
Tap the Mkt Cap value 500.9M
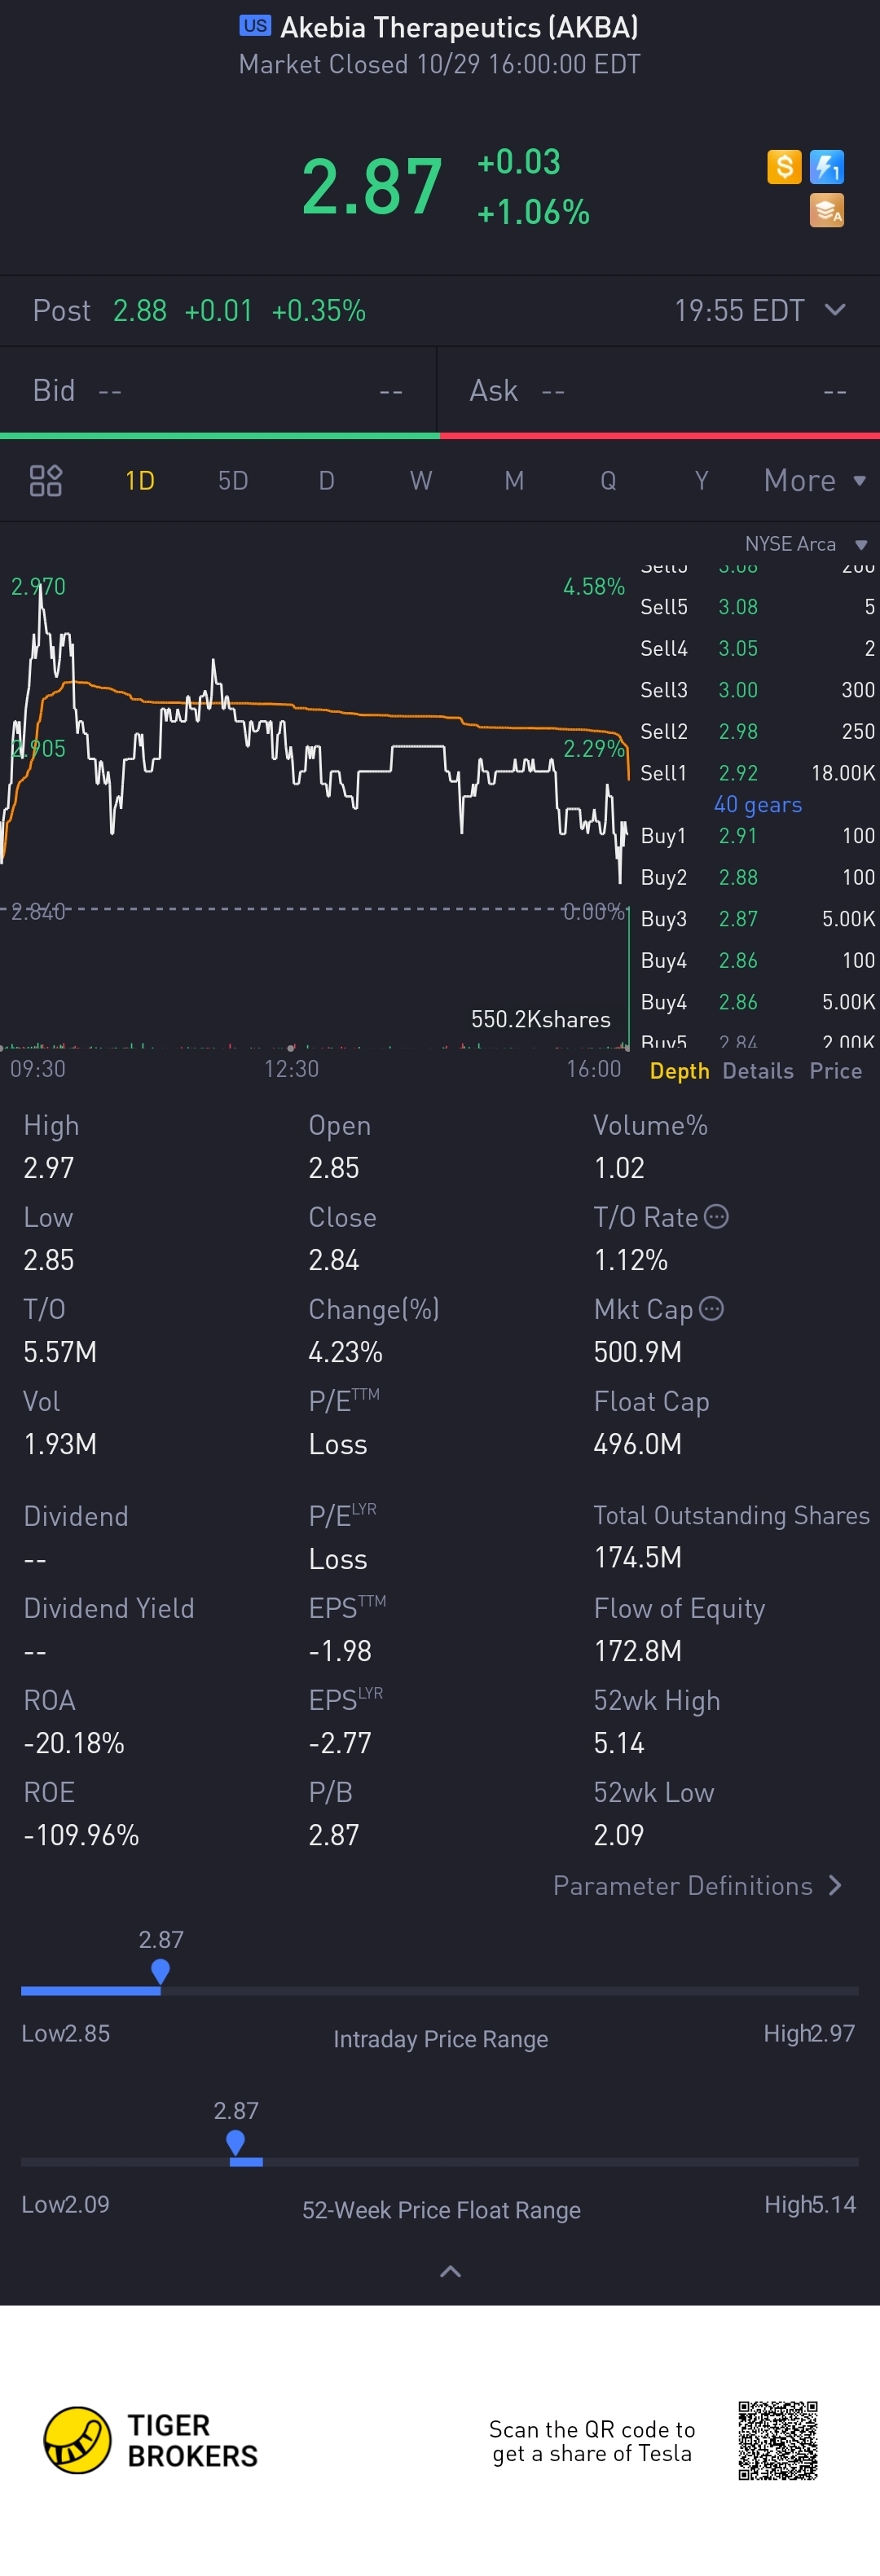[638, 1352]
